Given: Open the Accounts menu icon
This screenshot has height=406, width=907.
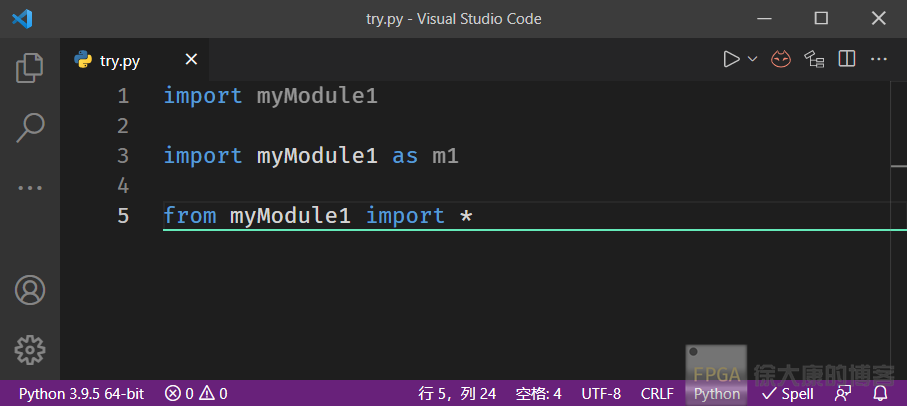Looking at the screenshot, I should coord(30,291).
